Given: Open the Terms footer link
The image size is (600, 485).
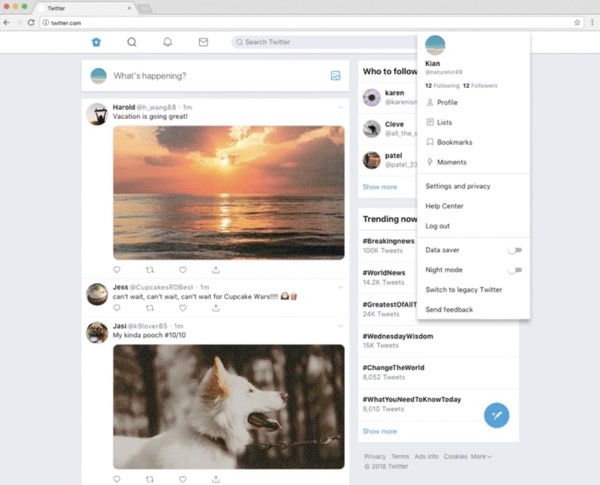Looking at the screenshot, I should (400, 457).
